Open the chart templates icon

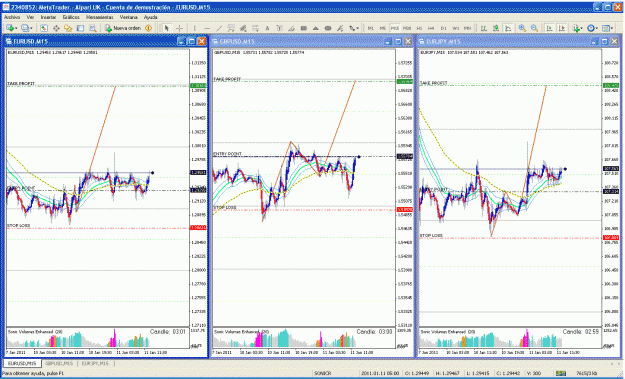(x=606, y=28)
